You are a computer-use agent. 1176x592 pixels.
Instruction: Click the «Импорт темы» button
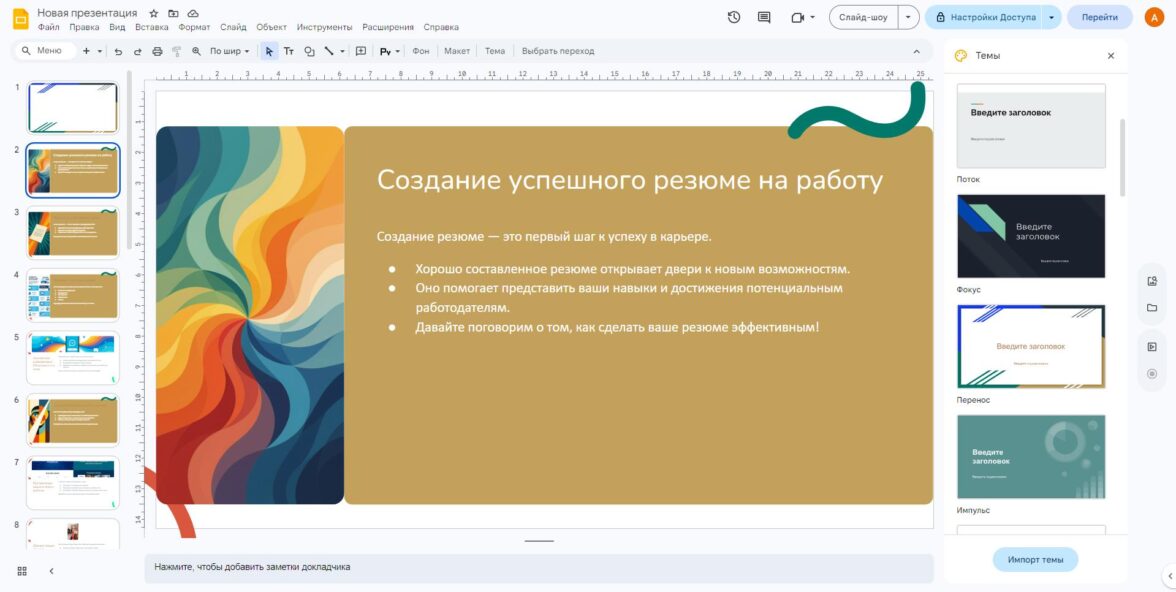[1035, 559]
